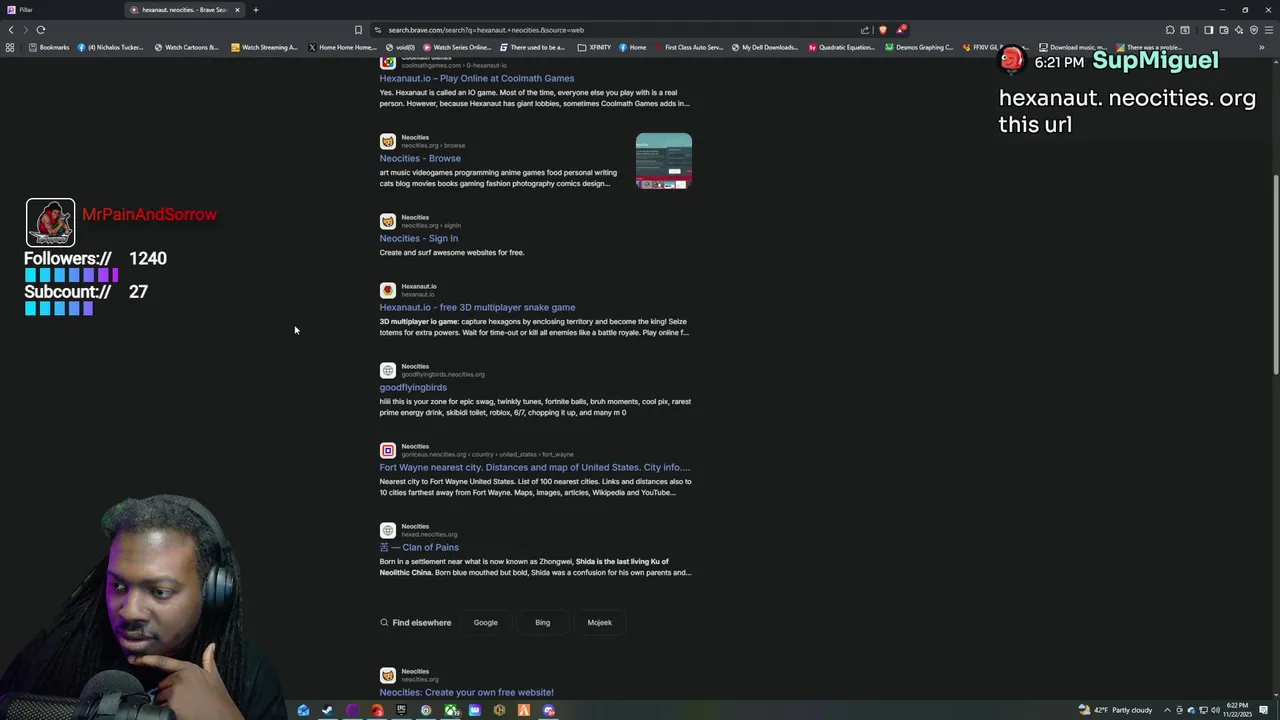The width and height of the screenshot is (1280, 720).
Task: Open Fort Wayne nearest city result link
Action: [x=535, y=467]
